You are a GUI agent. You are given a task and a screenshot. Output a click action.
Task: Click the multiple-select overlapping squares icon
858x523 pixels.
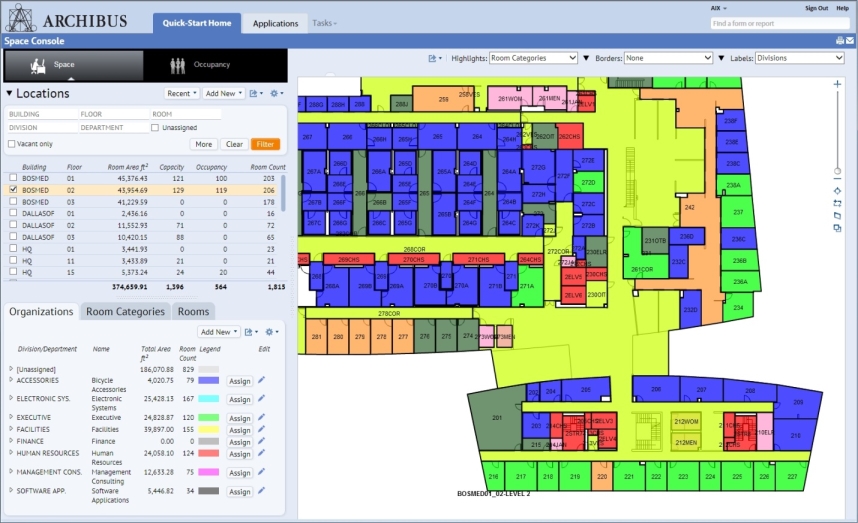[x=837, y=228]
